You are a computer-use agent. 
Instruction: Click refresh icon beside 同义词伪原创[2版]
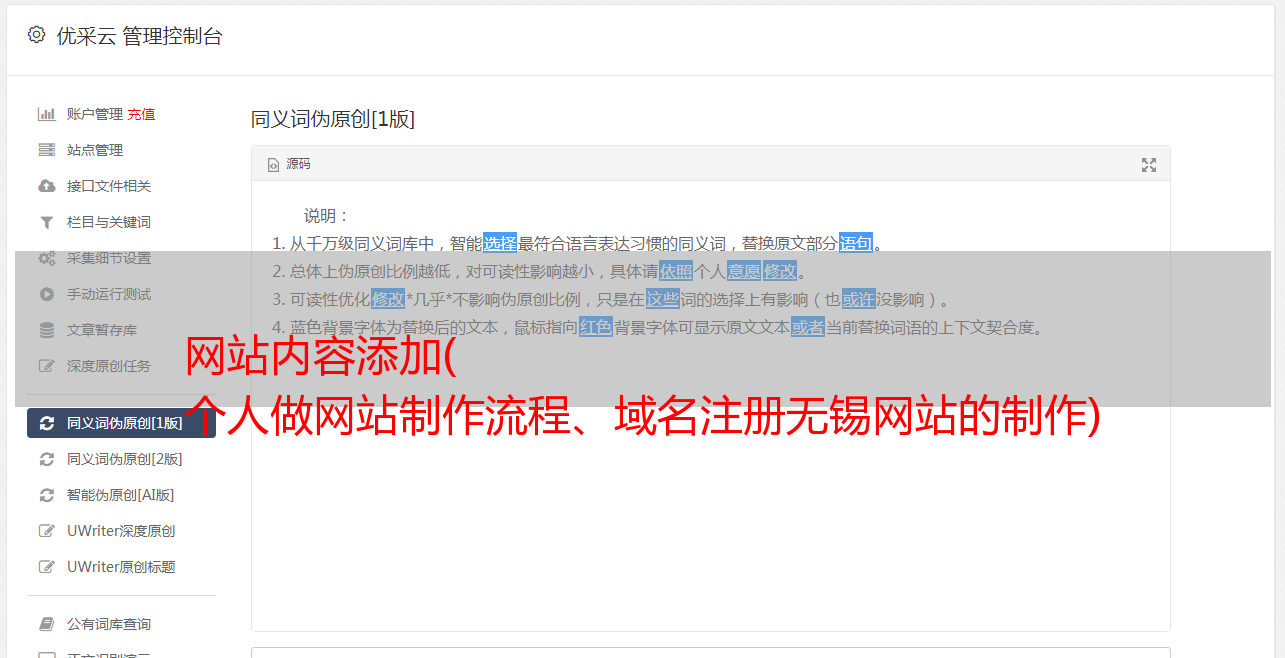point(47,459)
